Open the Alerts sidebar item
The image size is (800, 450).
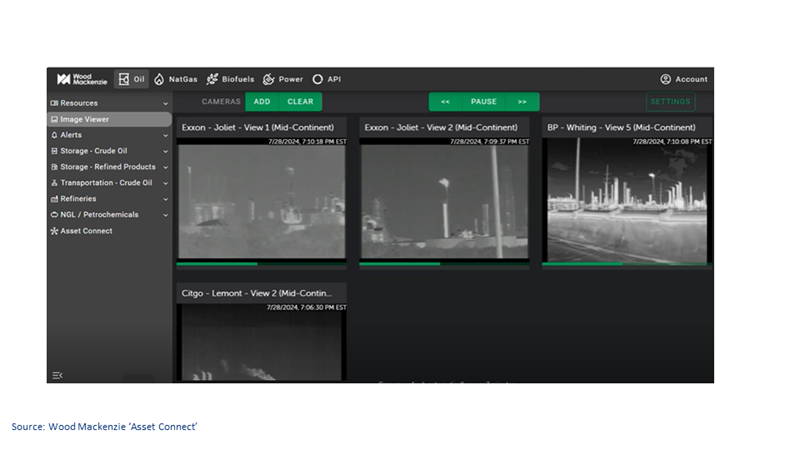click(70, 135)
